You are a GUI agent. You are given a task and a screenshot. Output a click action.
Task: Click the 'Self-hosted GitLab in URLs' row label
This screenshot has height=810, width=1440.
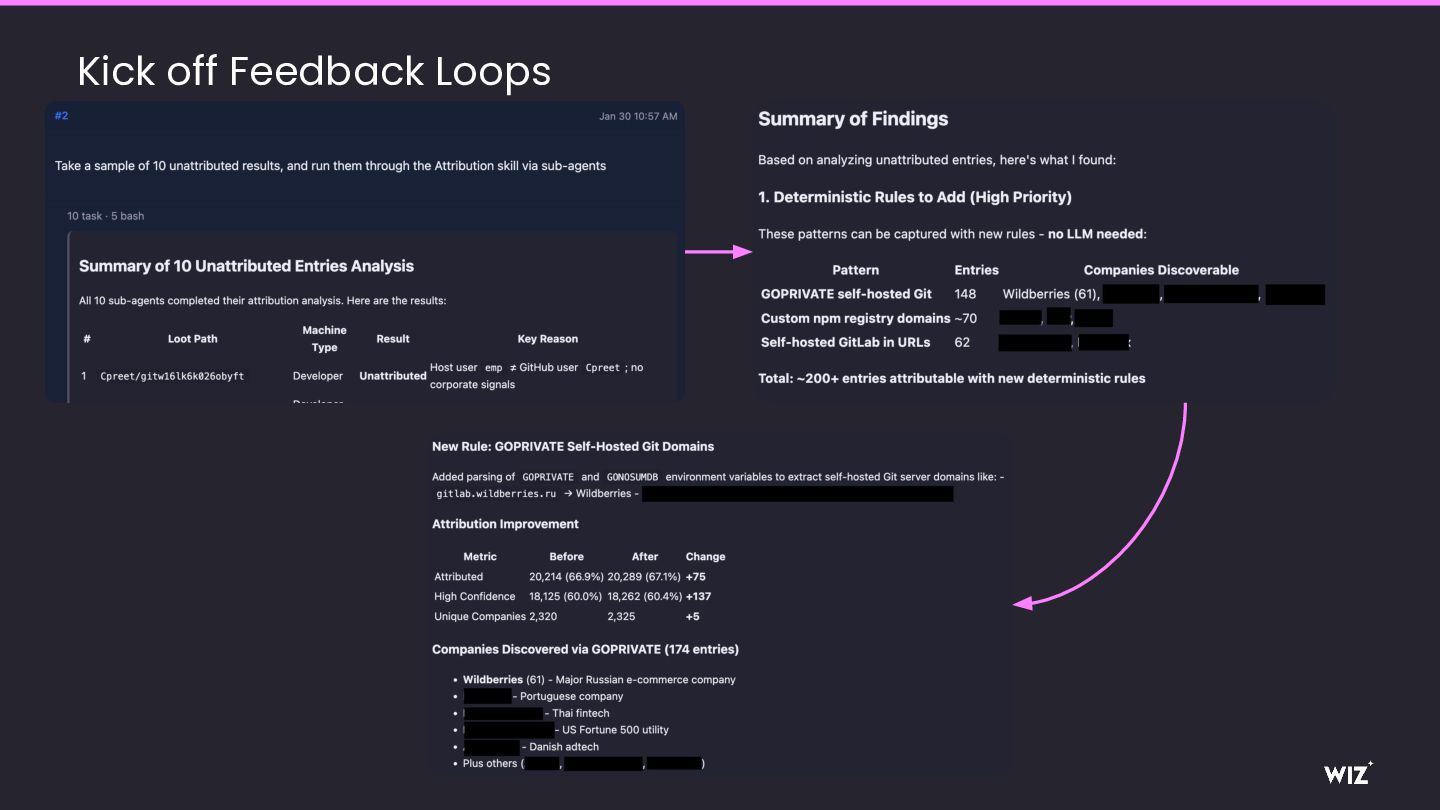point(846,342)
